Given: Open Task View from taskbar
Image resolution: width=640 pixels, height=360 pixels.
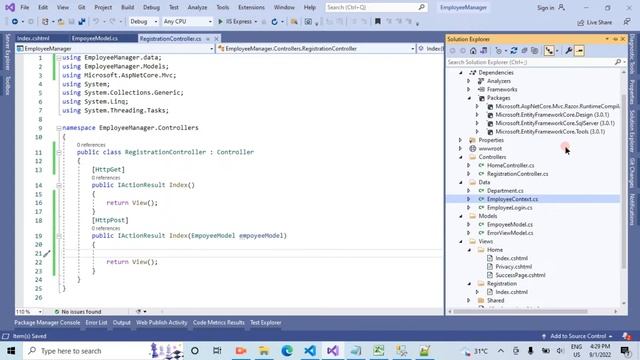Looking at the screenshot, I should 217,351.
